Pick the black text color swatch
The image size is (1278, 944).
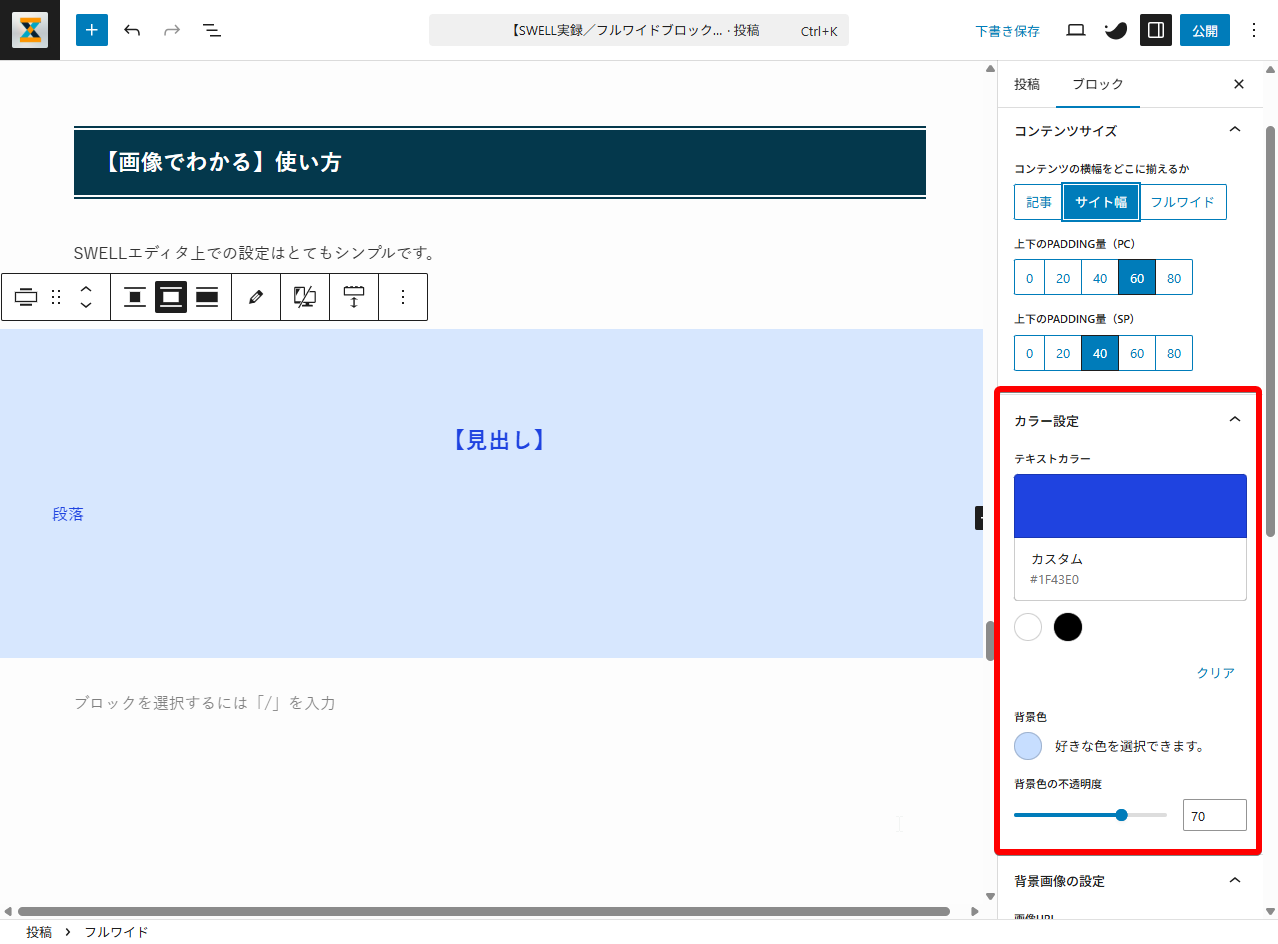1068,627
